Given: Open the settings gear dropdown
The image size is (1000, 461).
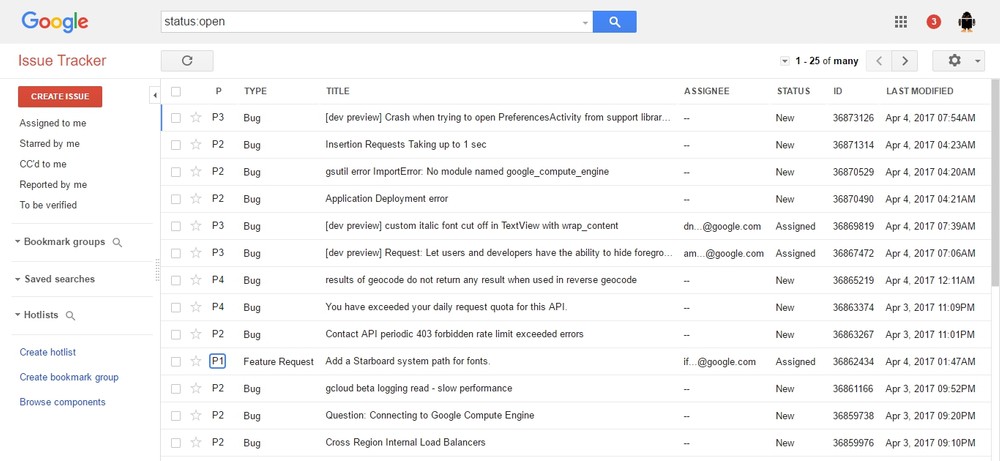Looking at the screenshot, I should point(959,61).
